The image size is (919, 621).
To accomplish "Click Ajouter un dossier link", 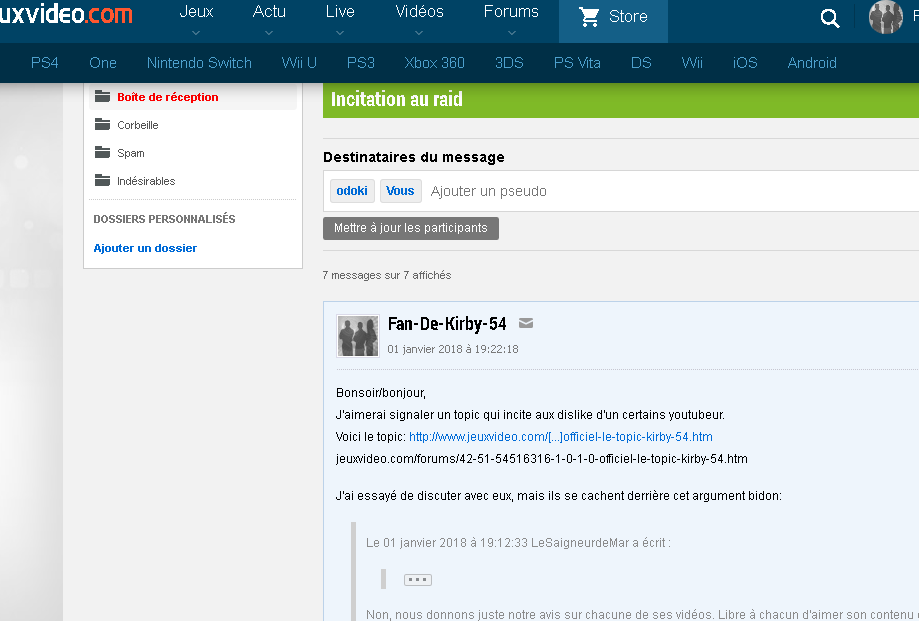I will click(x=145, y=248).
